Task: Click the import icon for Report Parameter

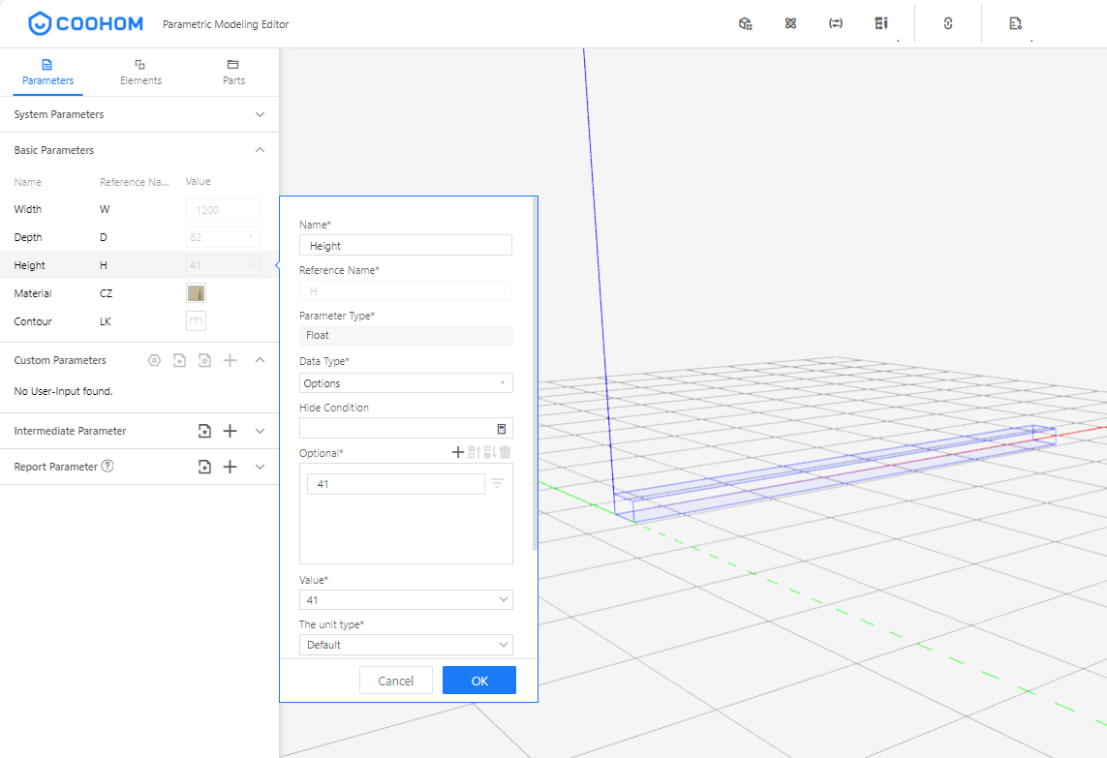Action: 205,467
